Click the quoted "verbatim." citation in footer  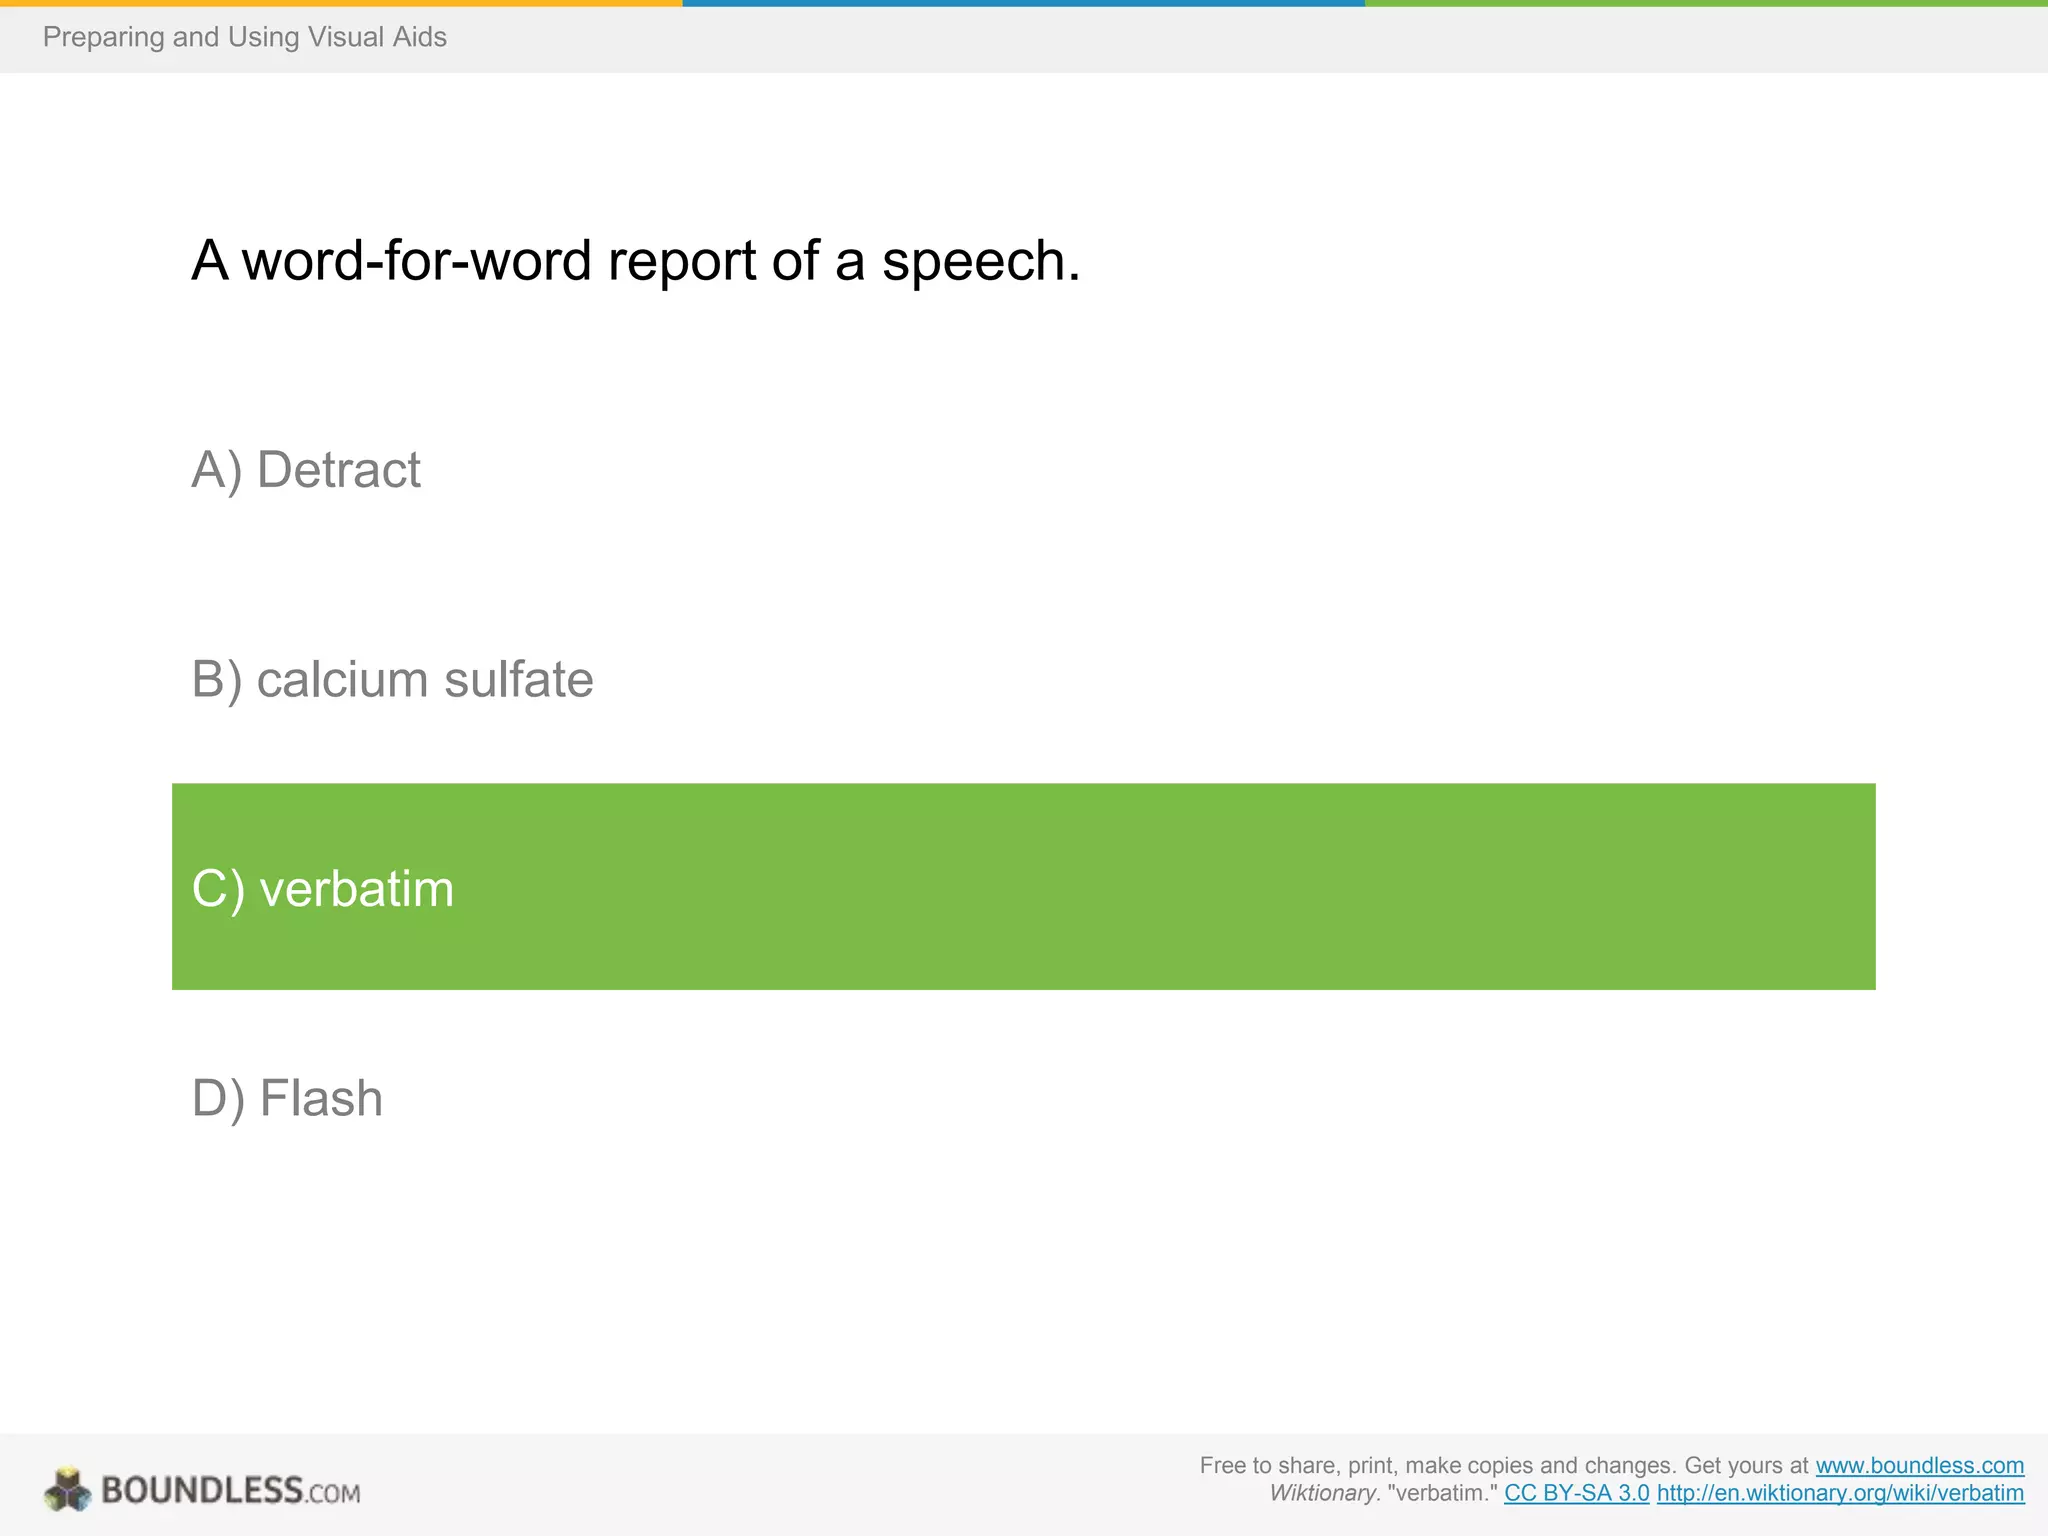point(1442,1493)
